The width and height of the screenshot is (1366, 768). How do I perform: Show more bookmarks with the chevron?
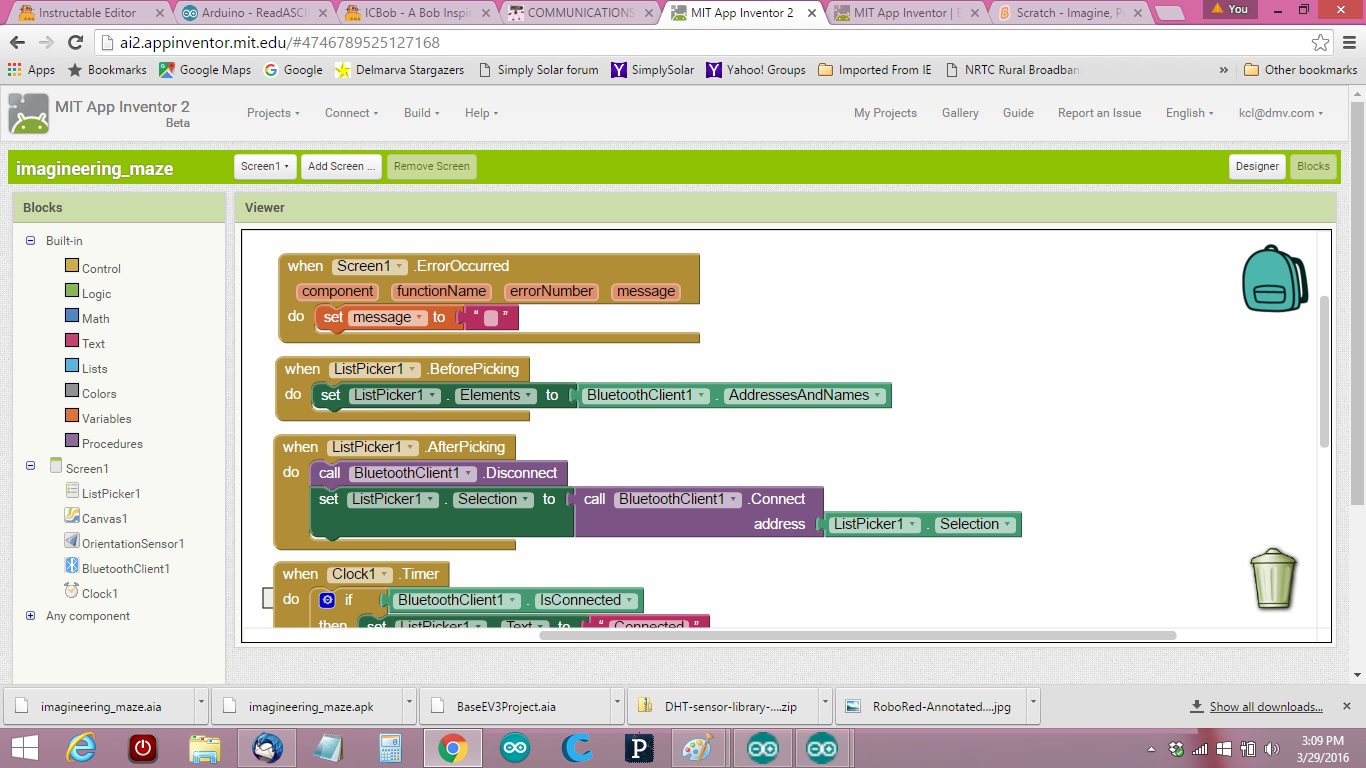pos(1223,70)
